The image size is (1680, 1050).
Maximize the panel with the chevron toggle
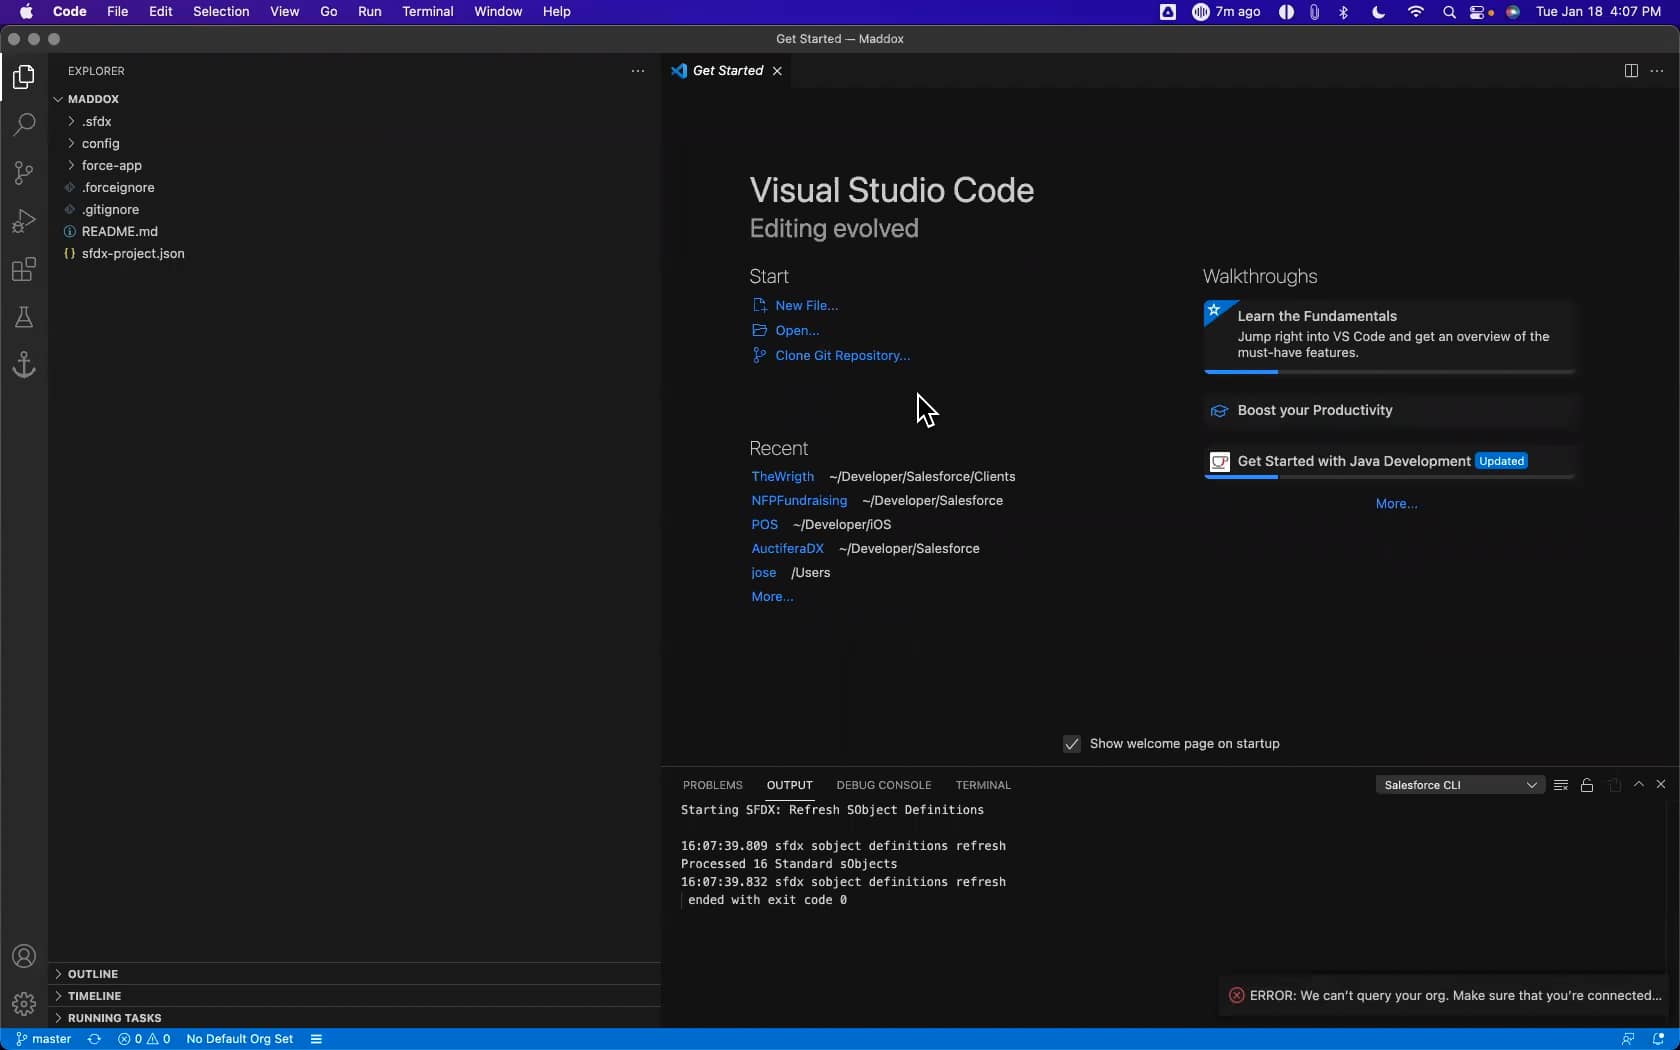click(x=1637, y=785)
